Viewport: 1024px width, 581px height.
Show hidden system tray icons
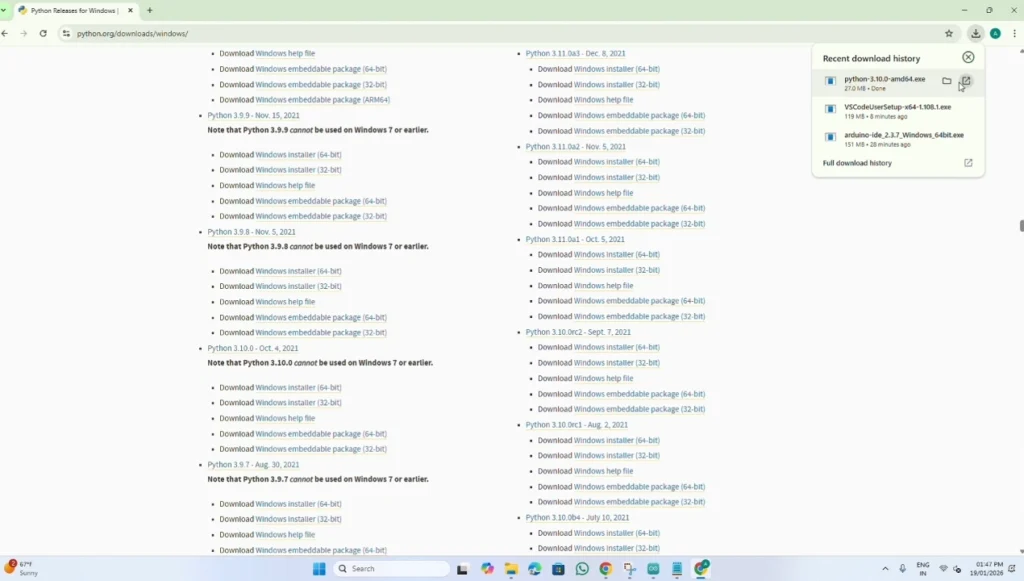pyautogui.click(x=884, y=569)
